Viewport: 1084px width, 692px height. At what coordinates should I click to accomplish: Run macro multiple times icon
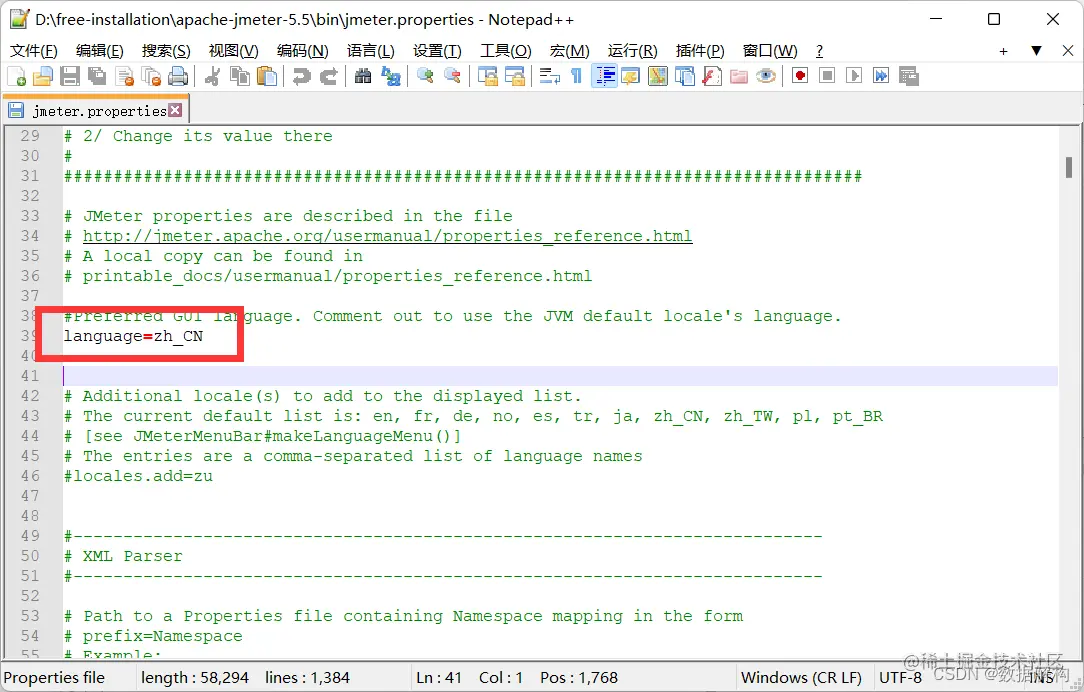point(881,76)
